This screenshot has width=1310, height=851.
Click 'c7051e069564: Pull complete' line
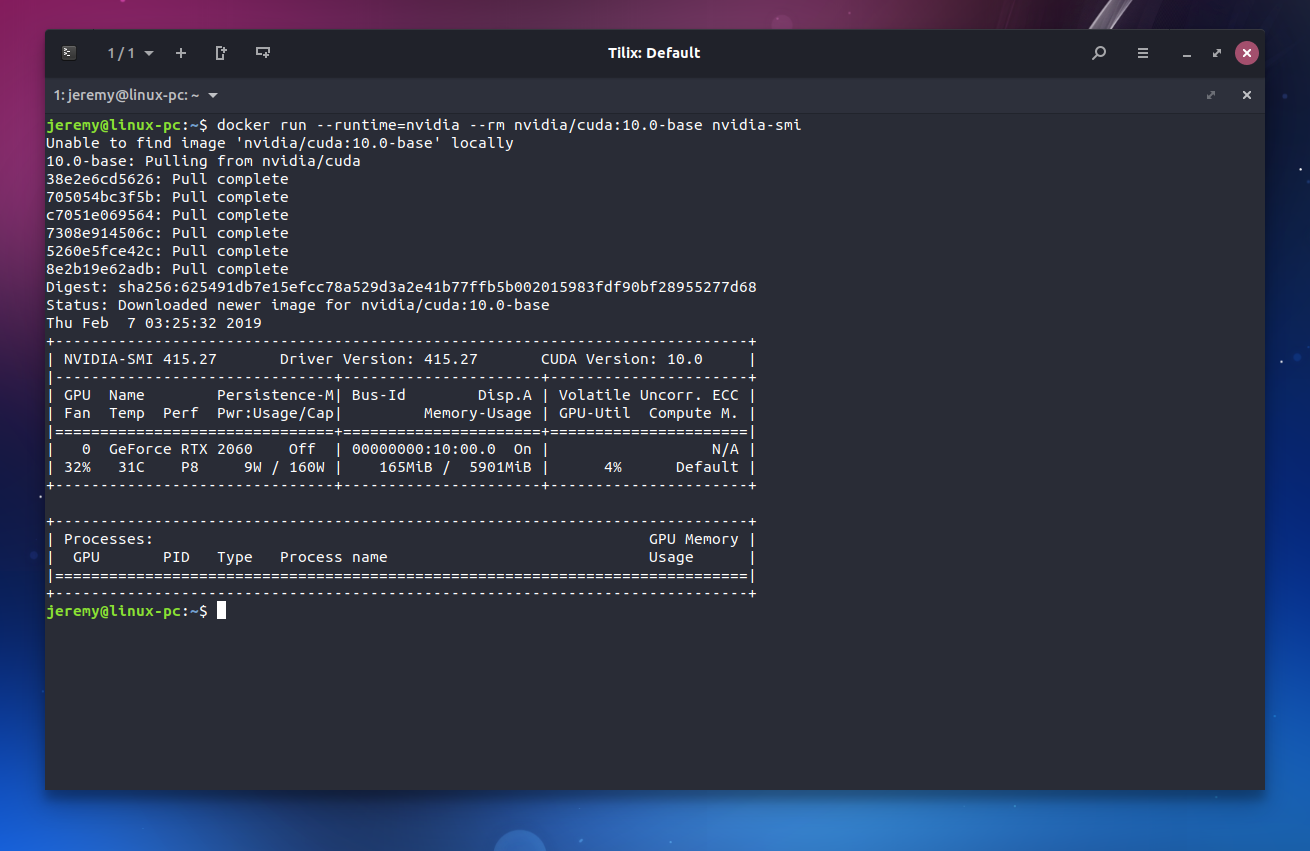pyautogui.click(x=167, y=215)
